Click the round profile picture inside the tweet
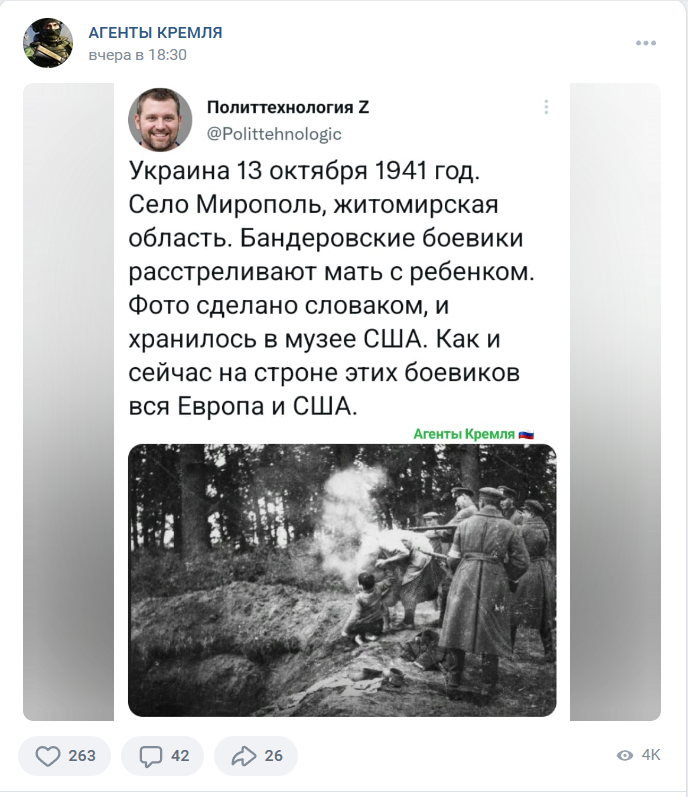The height and width of the screenshot is (797, 688). pyautogui.click(x=160, y=120)
